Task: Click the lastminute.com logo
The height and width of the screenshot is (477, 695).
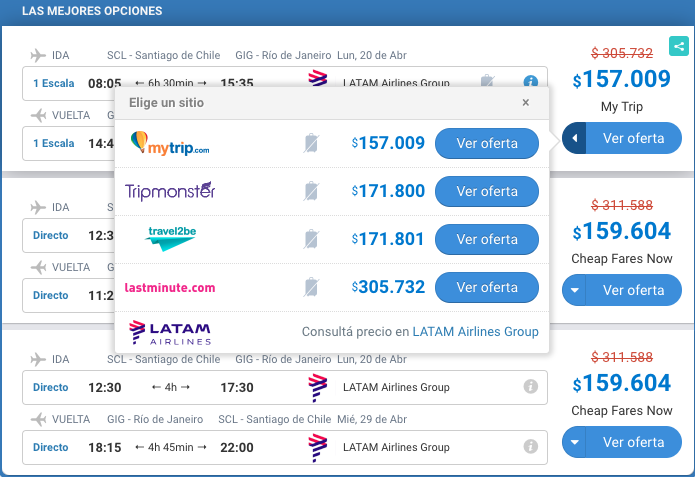Action: pos(170,287)
